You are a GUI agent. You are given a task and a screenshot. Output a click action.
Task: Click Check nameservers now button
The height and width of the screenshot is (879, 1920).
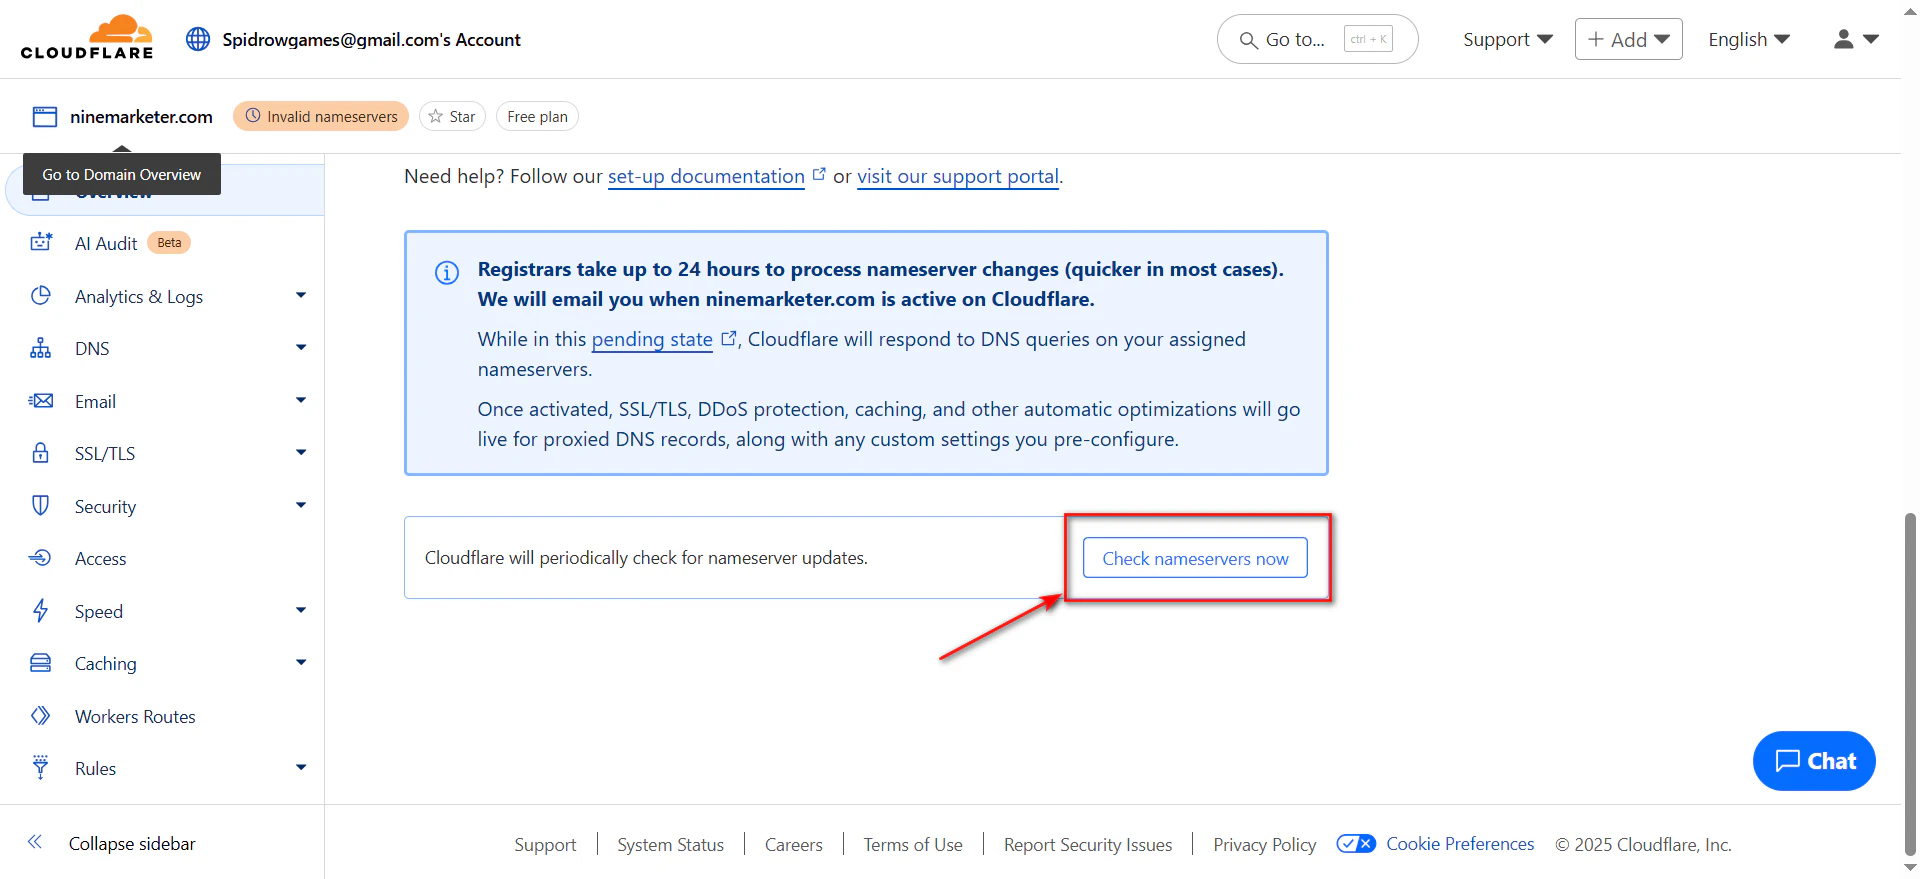(x=1195, y=558)
